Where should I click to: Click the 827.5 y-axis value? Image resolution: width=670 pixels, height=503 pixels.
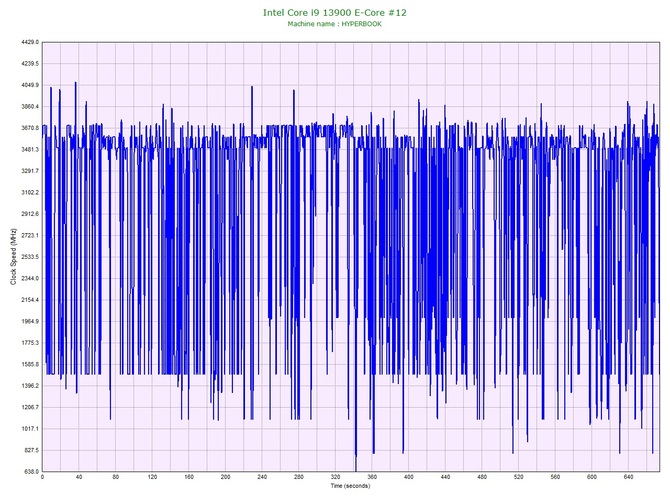click(31, 450)
